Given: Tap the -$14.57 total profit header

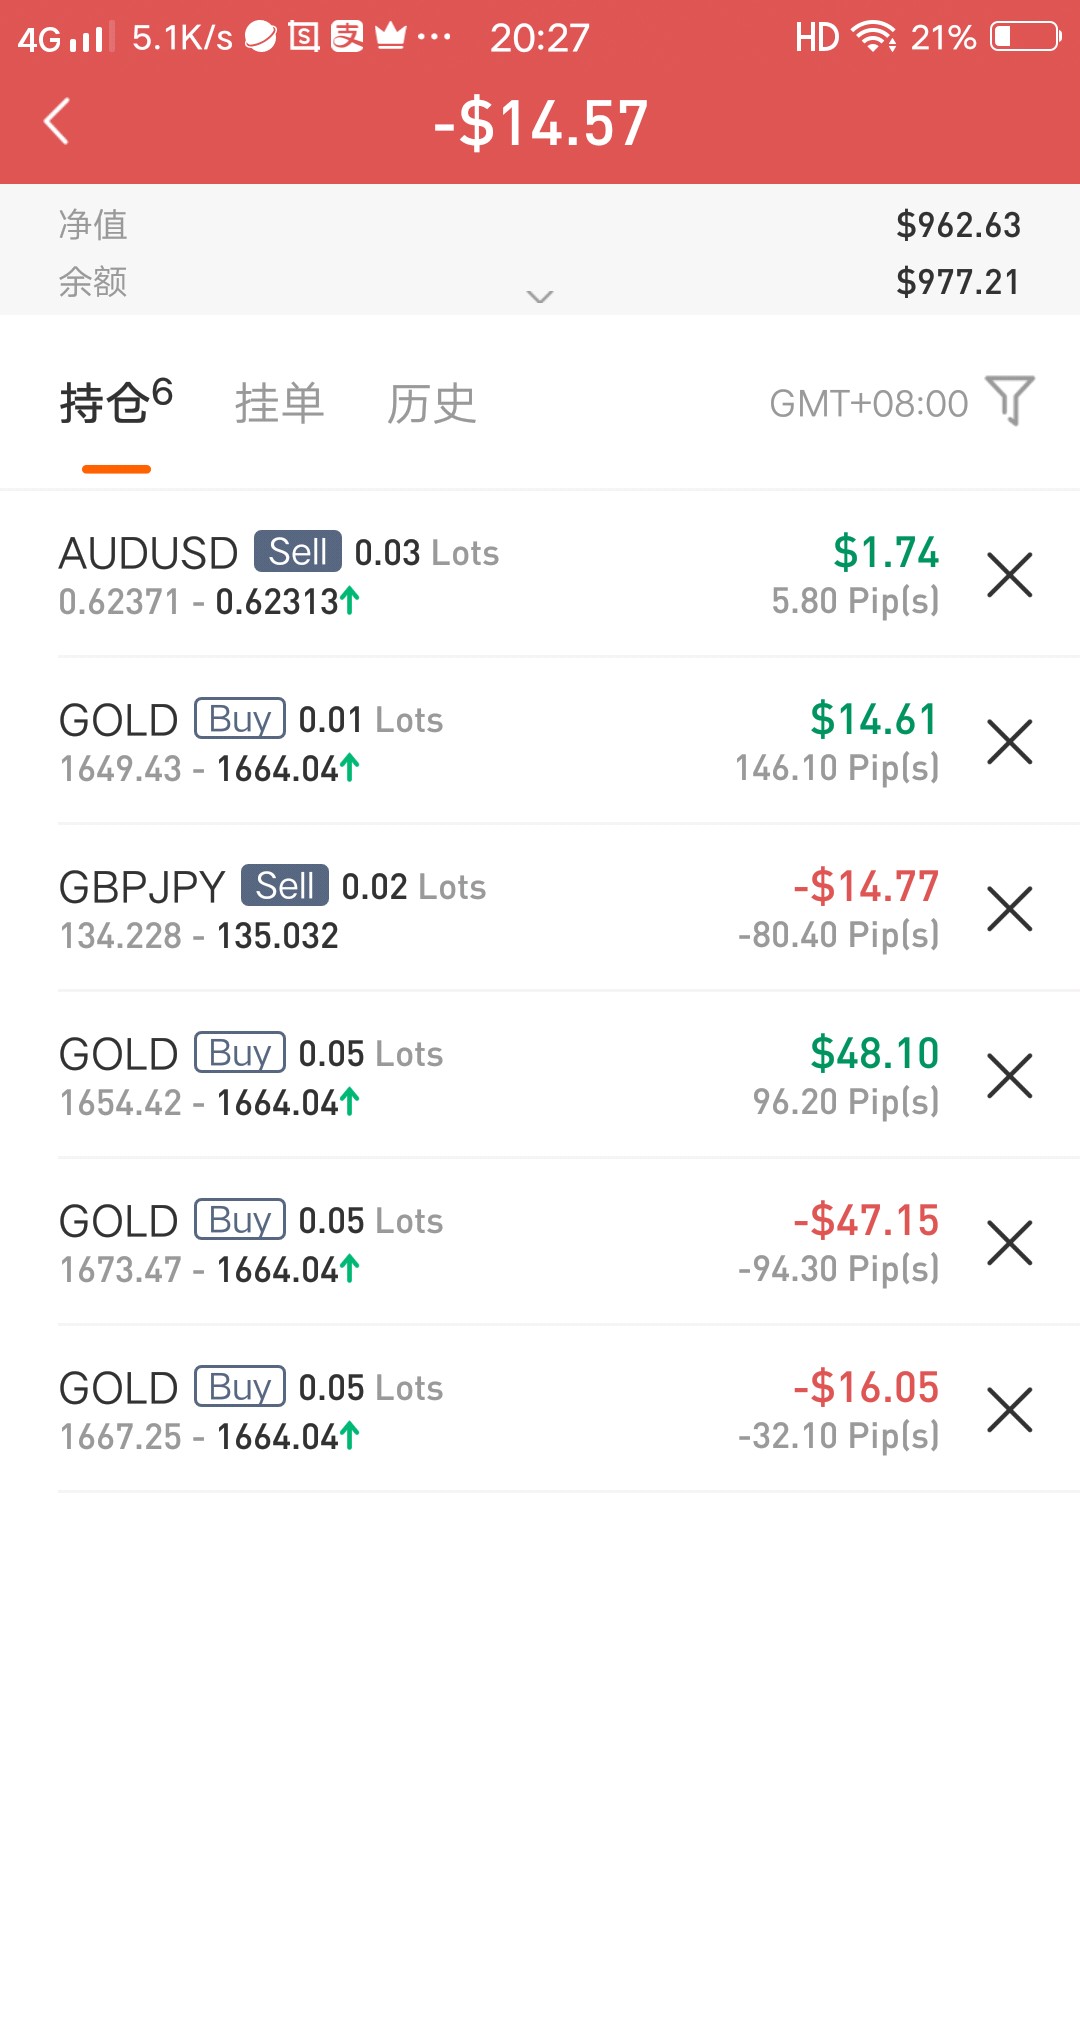Looking at the screenshot, I should click(541, 123).
